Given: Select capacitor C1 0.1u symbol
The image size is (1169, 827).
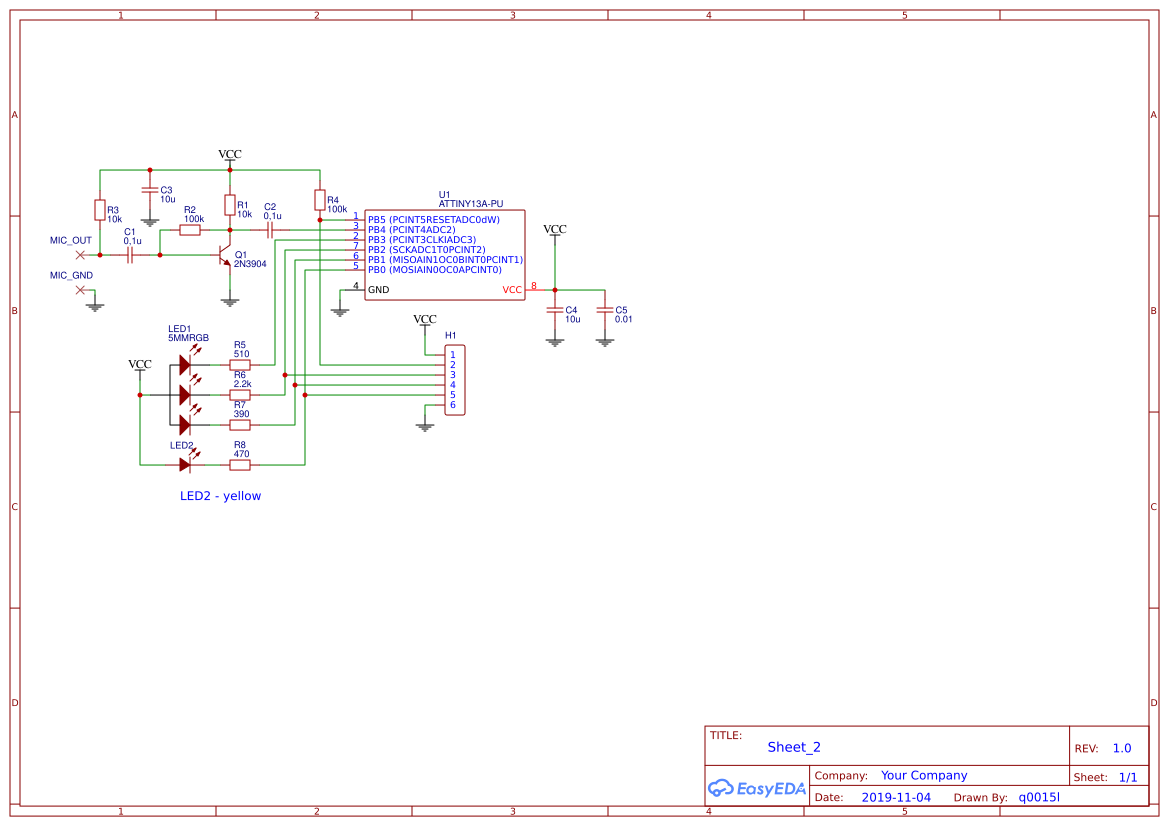Looking at the screenshot, I should pyautogui.click(x=130, y=255).
